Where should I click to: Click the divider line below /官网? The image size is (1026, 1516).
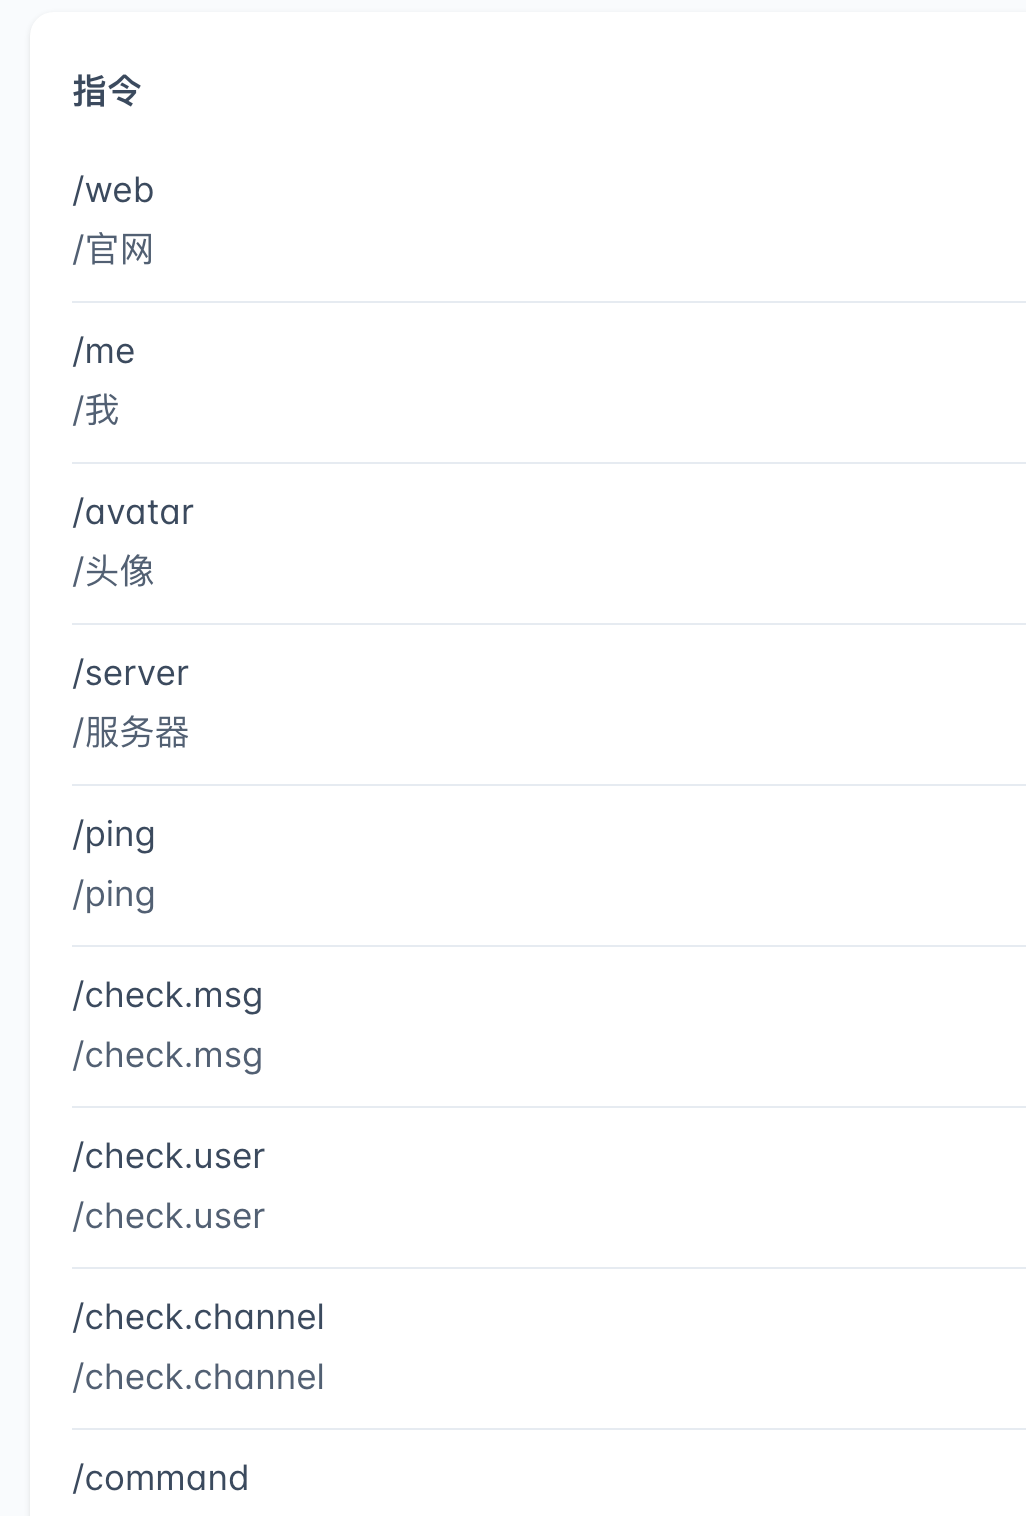tap(548, 302)
